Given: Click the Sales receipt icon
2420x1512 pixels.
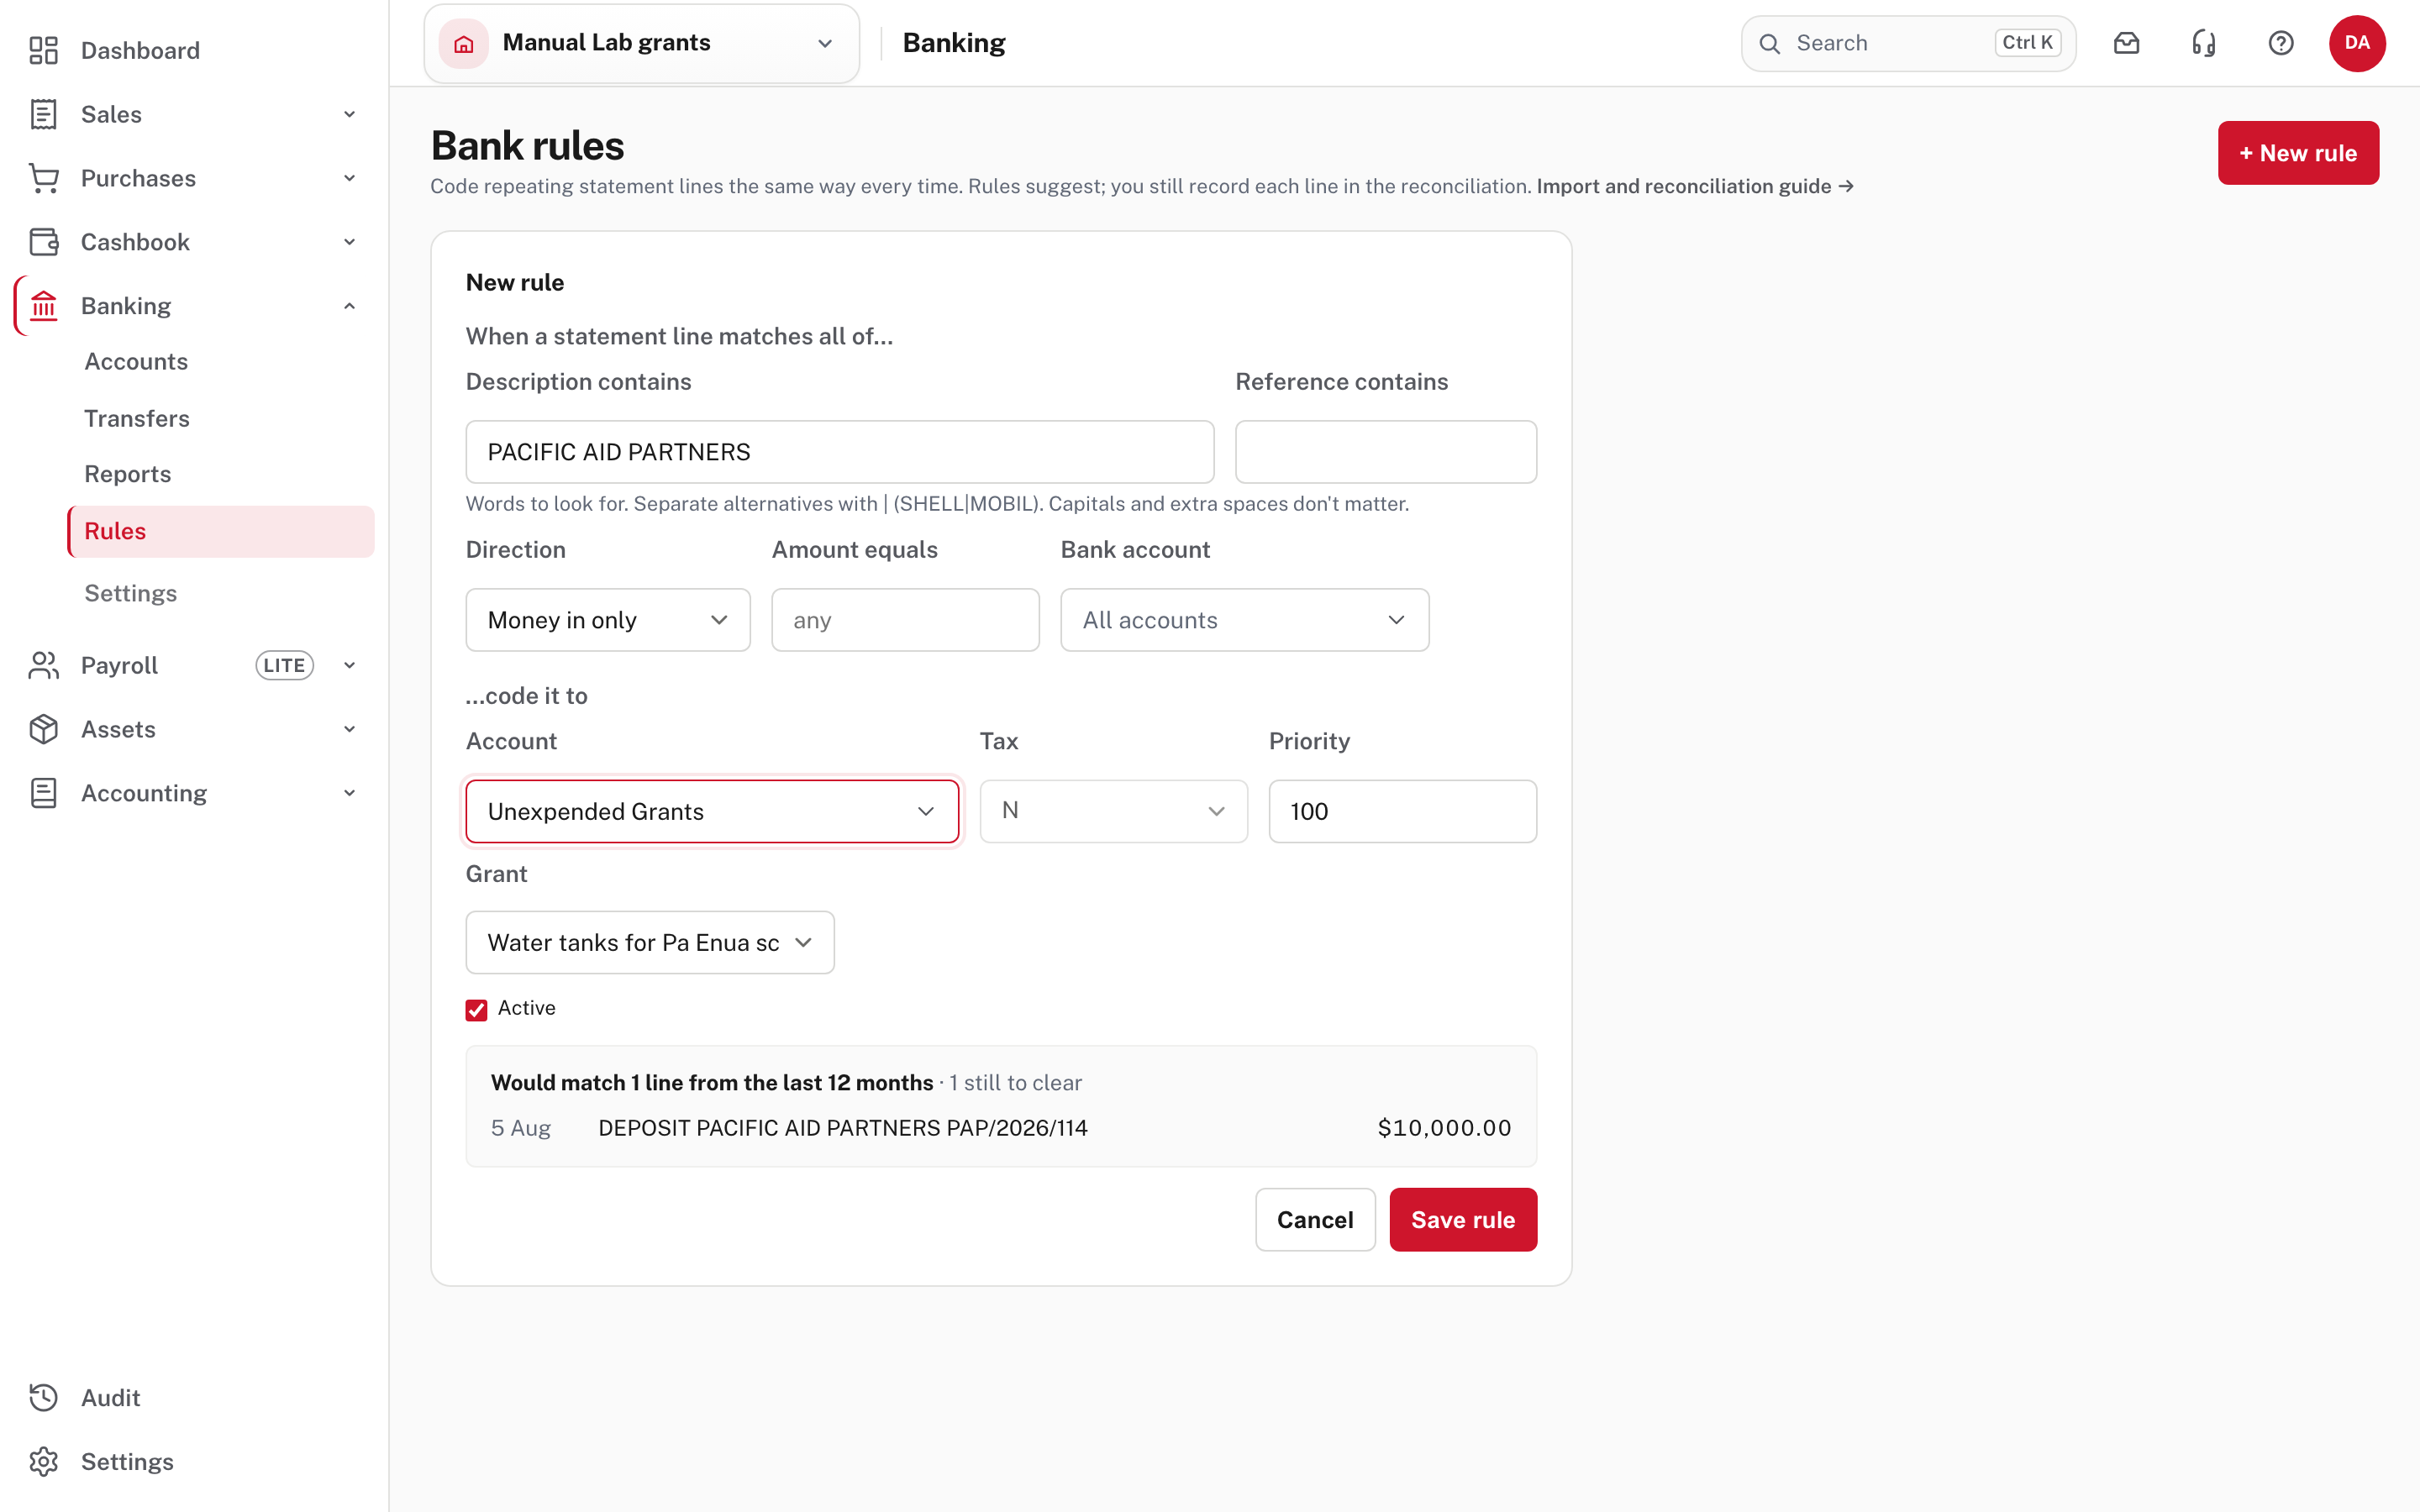Looking at the screenshot, I should point(43,114).
